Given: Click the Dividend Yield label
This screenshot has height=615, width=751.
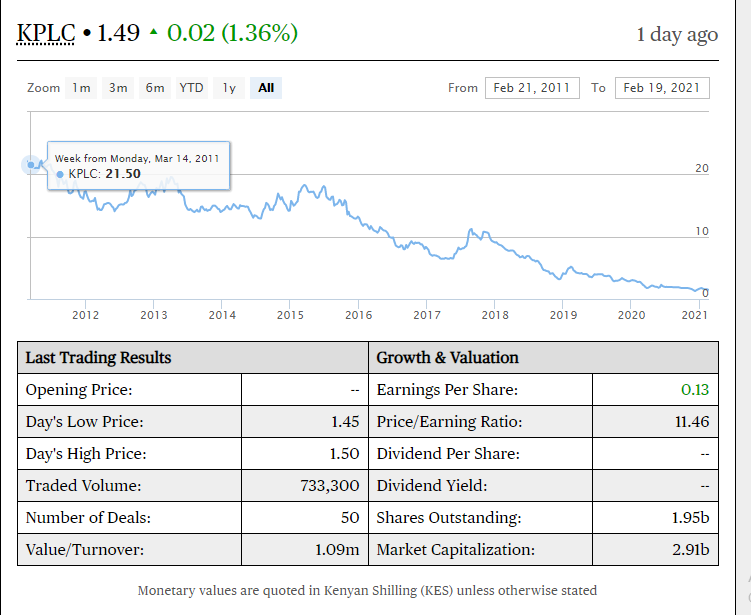Looking at the screenshot, I should pos(432,486).
